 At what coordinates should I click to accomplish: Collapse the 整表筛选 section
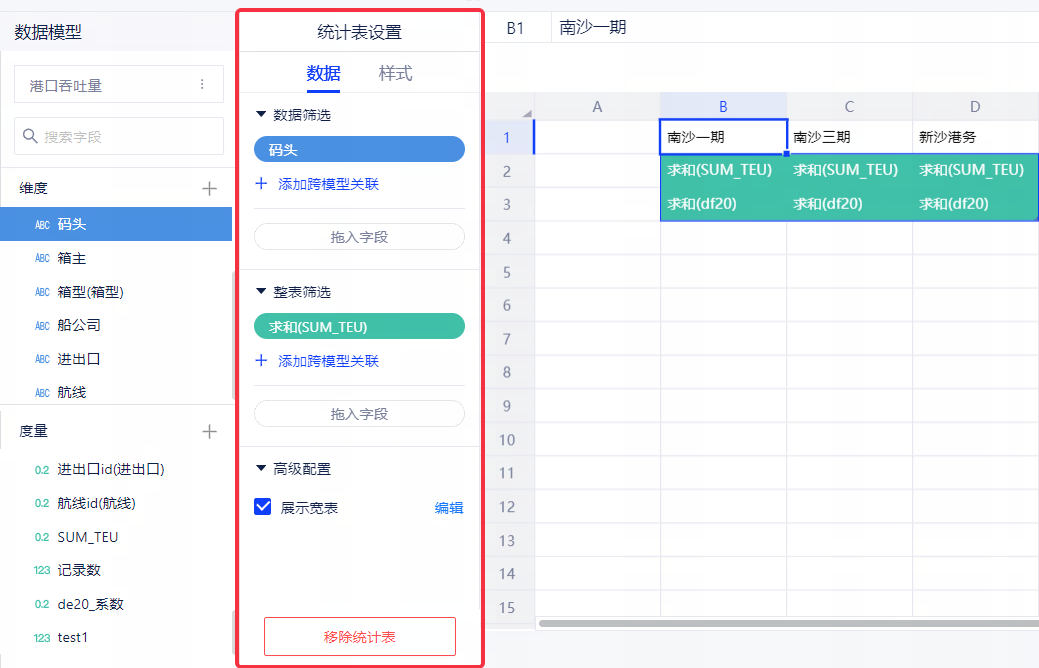[x=262, y=292]
